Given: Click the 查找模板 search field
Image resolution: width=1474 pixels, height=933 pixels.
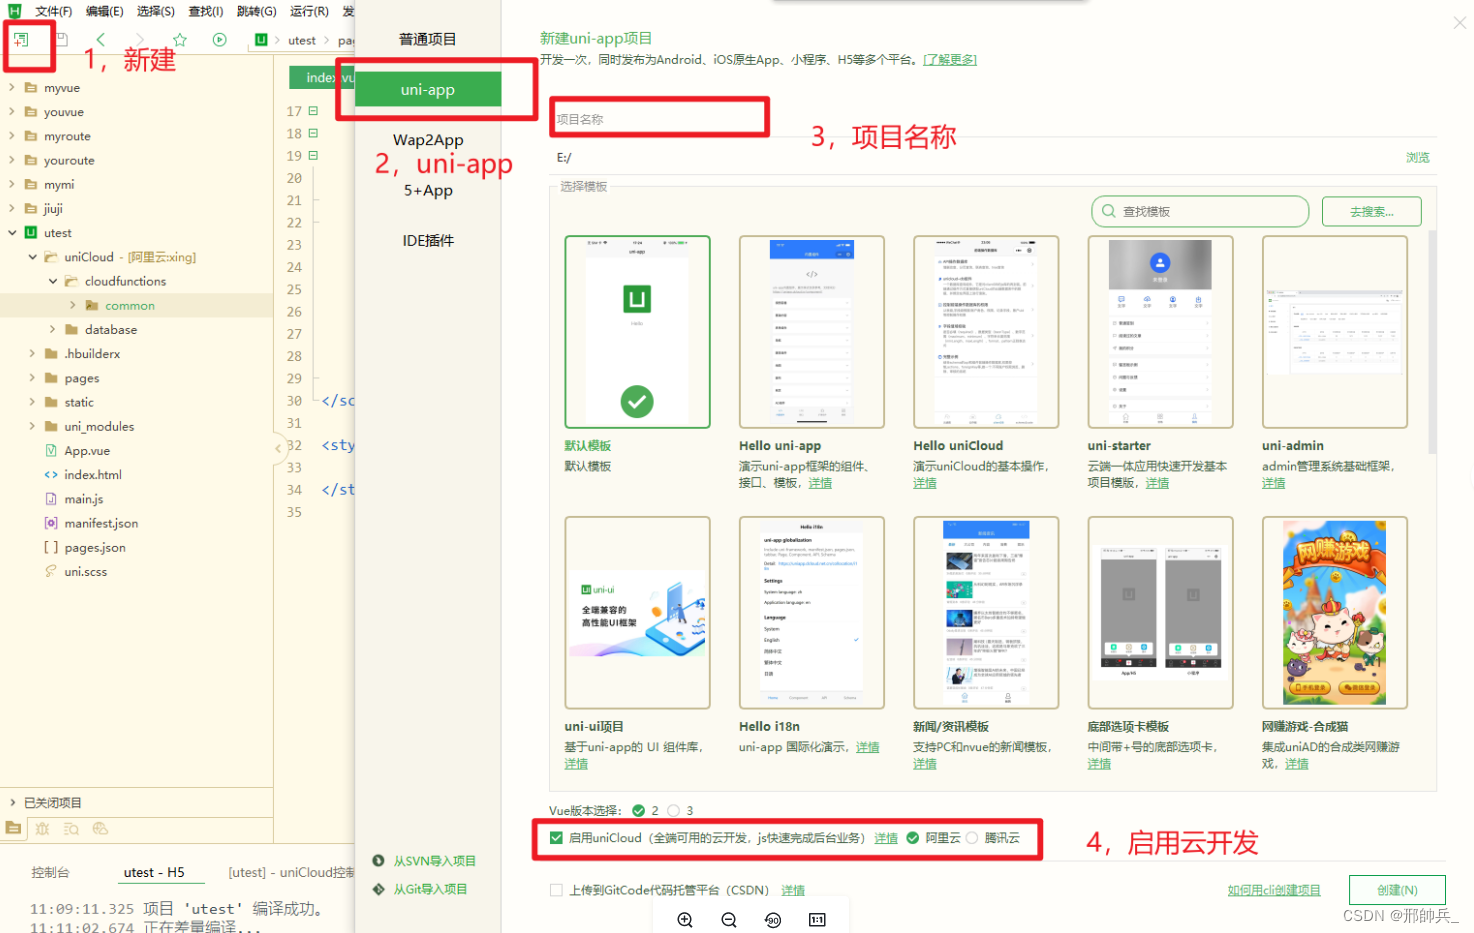Looking at the screenshot, I should coord(1200,211).
